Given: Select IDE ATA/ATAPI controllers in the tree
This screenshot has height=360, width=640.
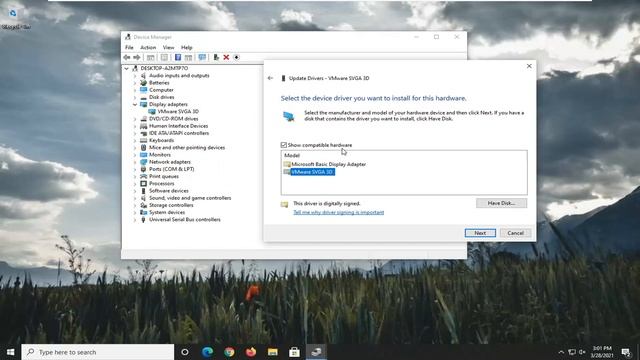Looking at the screenshot, I should point(179,133).
